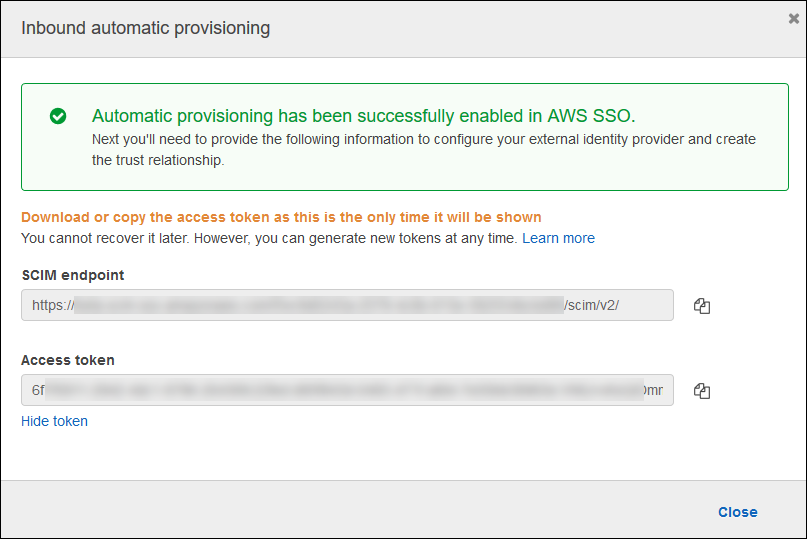Viewport: 807px width, 539px height.
Task: Dismiss dialog with the top-right X
Action: click(x=793, y=18)
